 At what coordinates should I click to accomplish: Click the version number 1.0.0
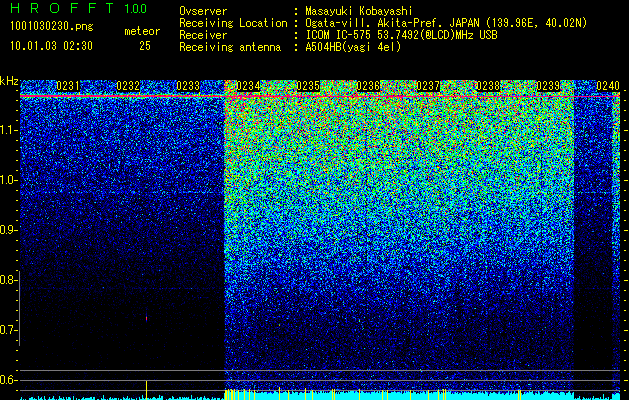point(136,9)
